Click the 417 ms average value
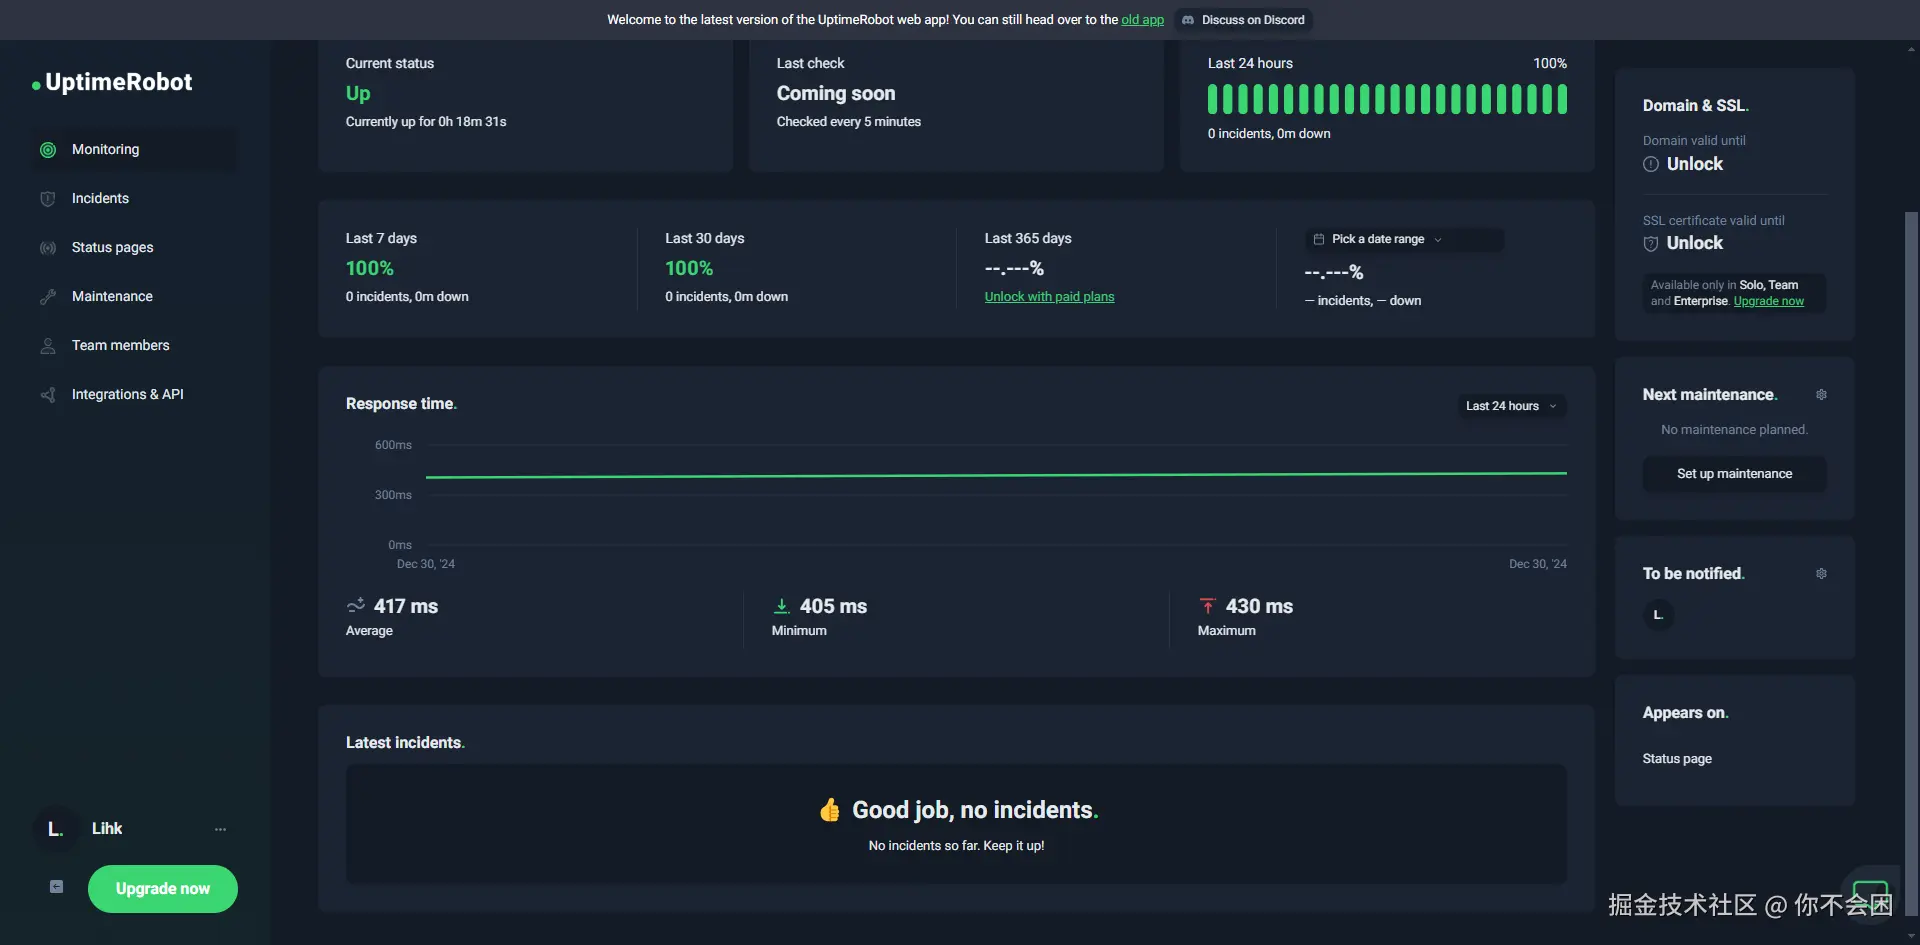Screen dimensions: 1920x945 click(406, 606)
